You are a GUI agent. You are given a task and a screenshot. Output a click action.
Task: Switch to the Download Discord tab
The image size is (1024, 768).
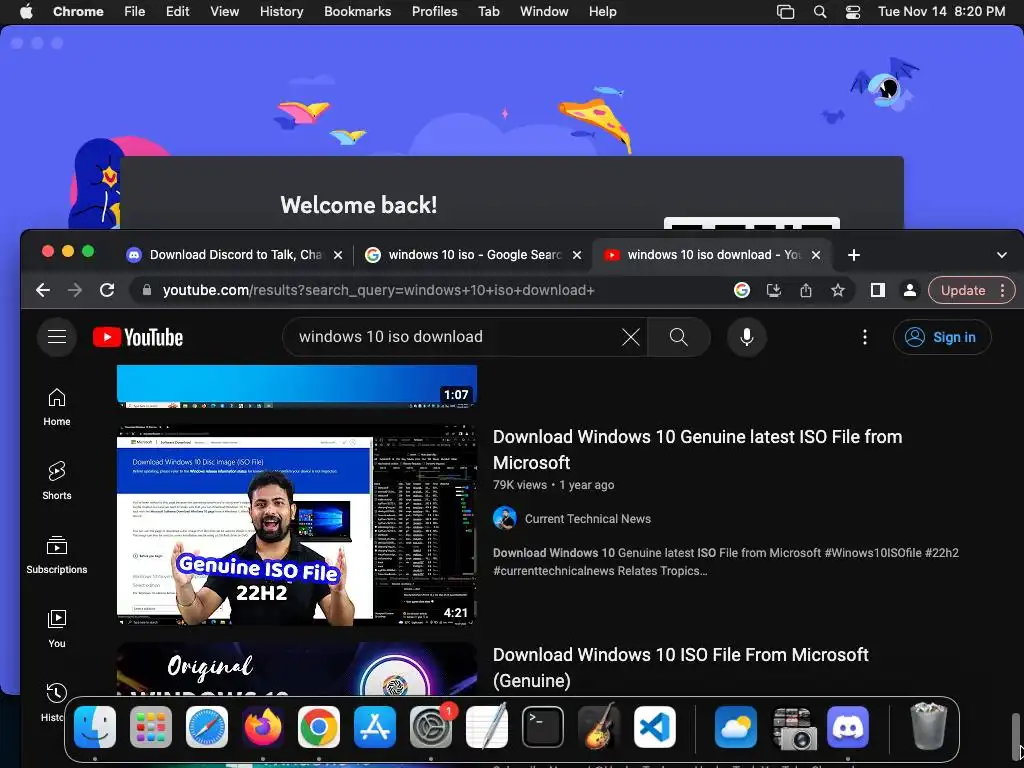pyautogui.click(x=235, y=255)
